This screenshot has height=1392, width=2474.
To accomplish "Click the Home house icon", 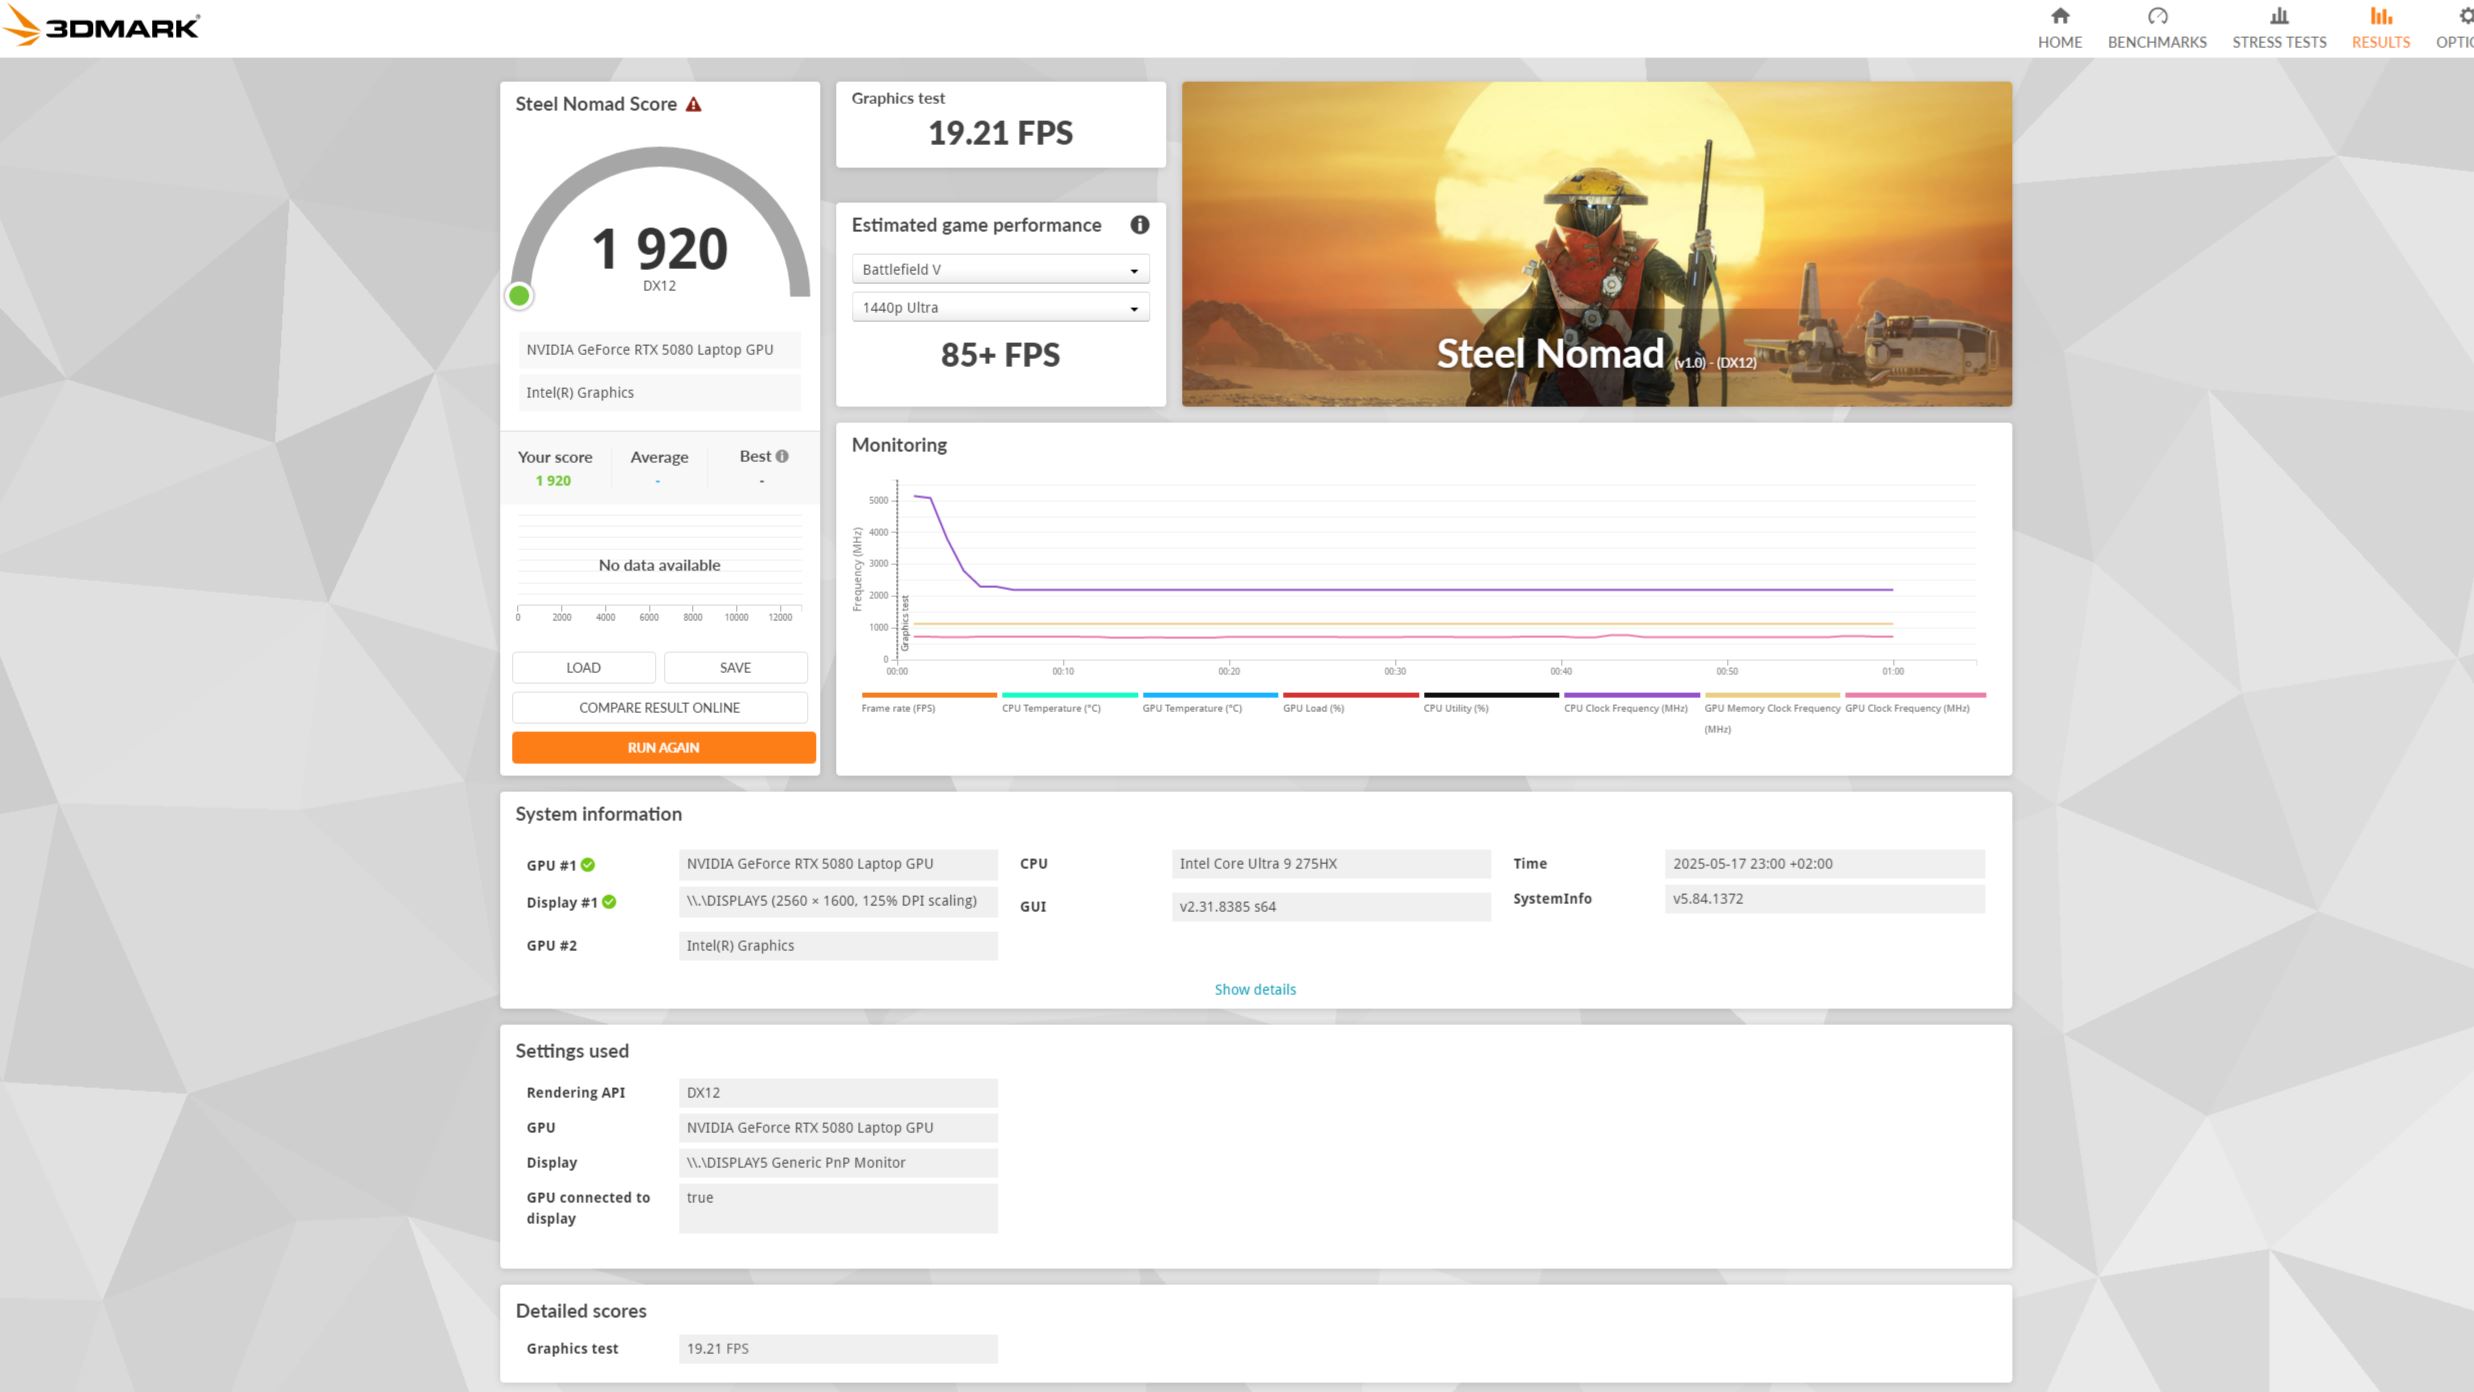I will tap(2059, 16).
